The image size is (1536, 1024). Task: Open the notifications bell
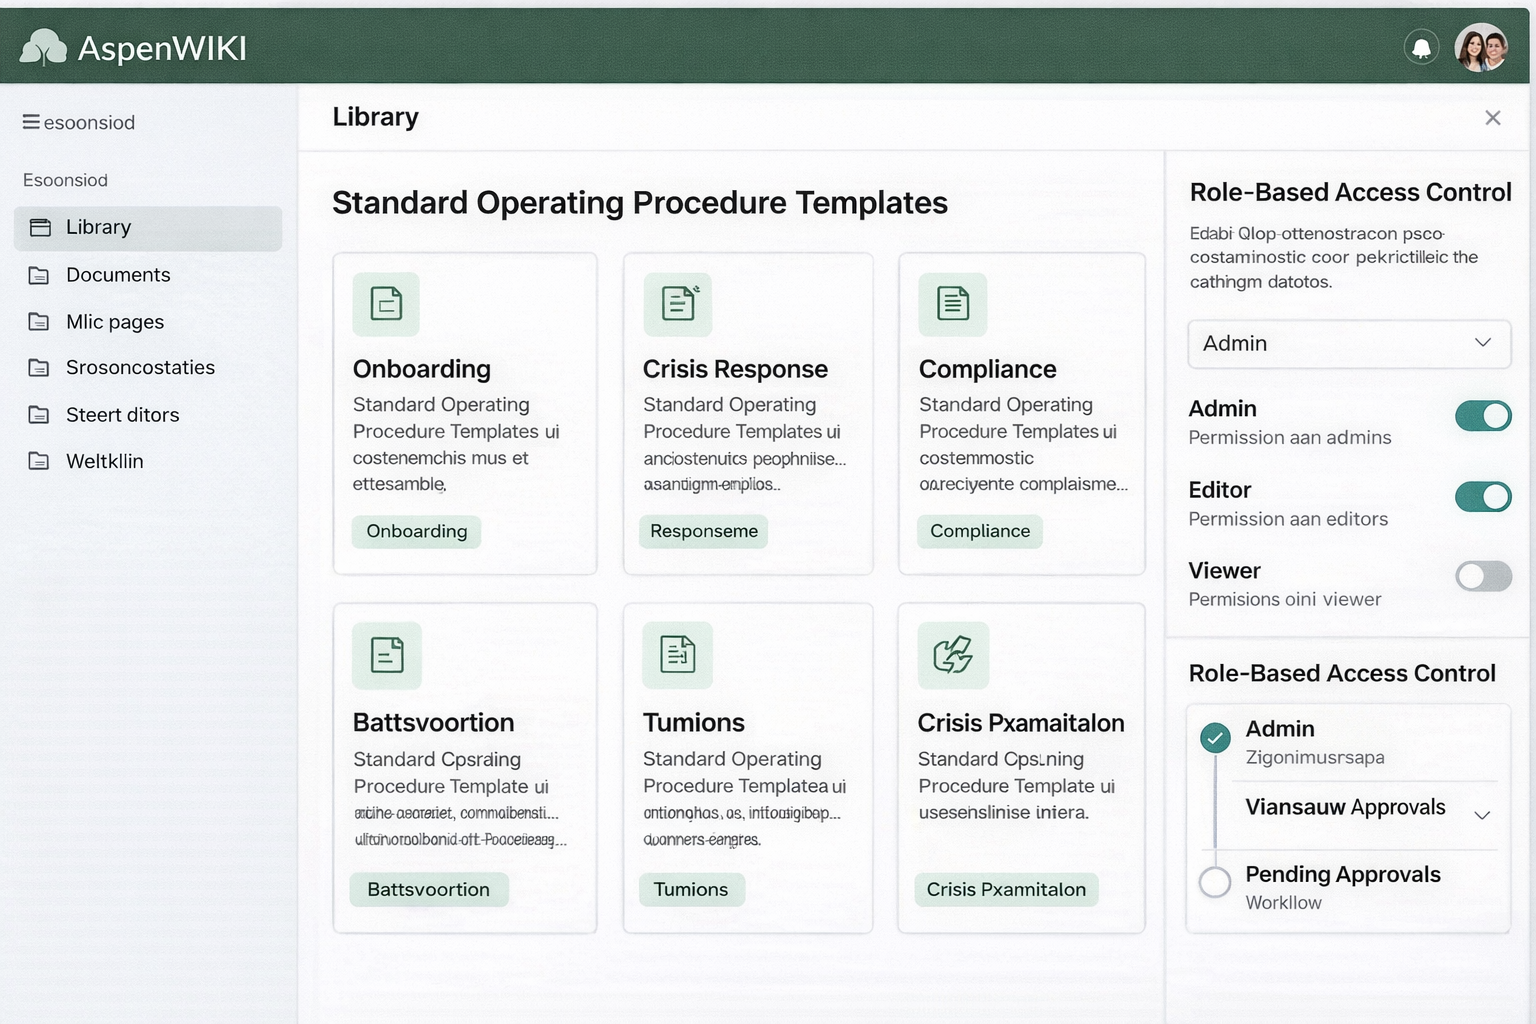tap(1421, 47)
